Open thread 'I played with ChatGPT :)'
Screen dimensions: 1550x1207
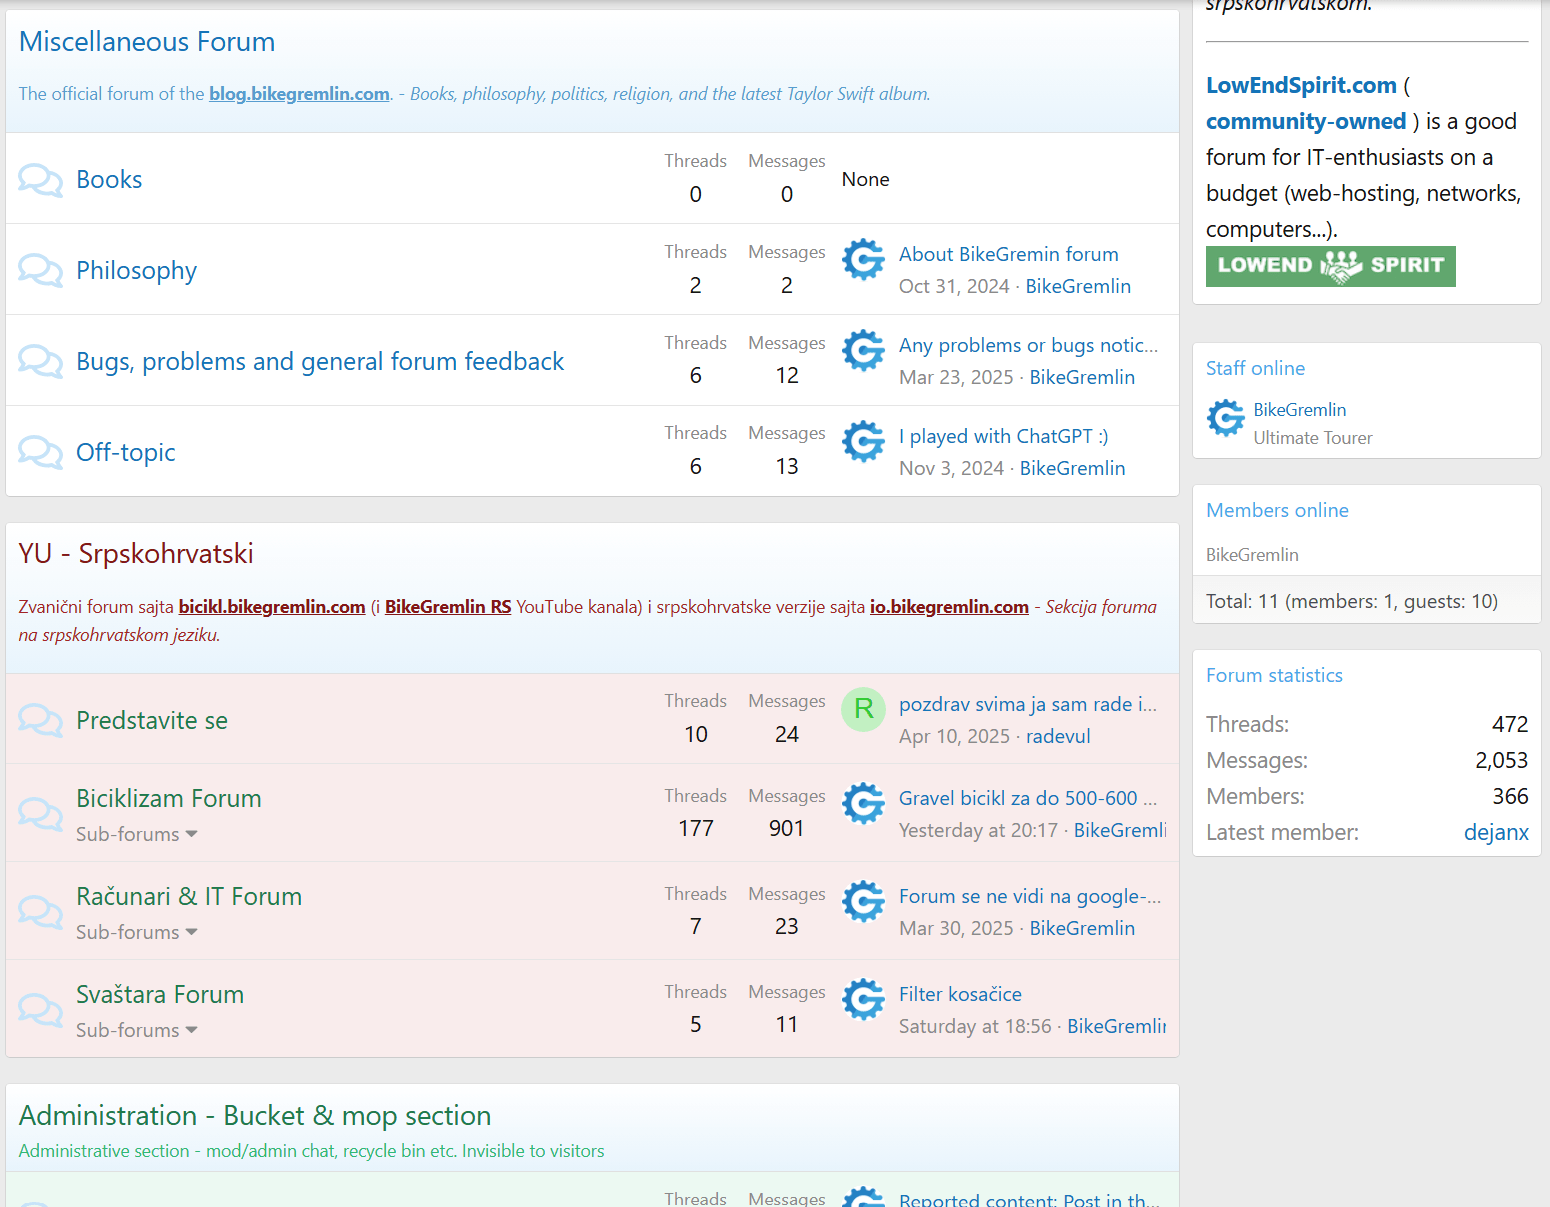[x=1004, y=436]
